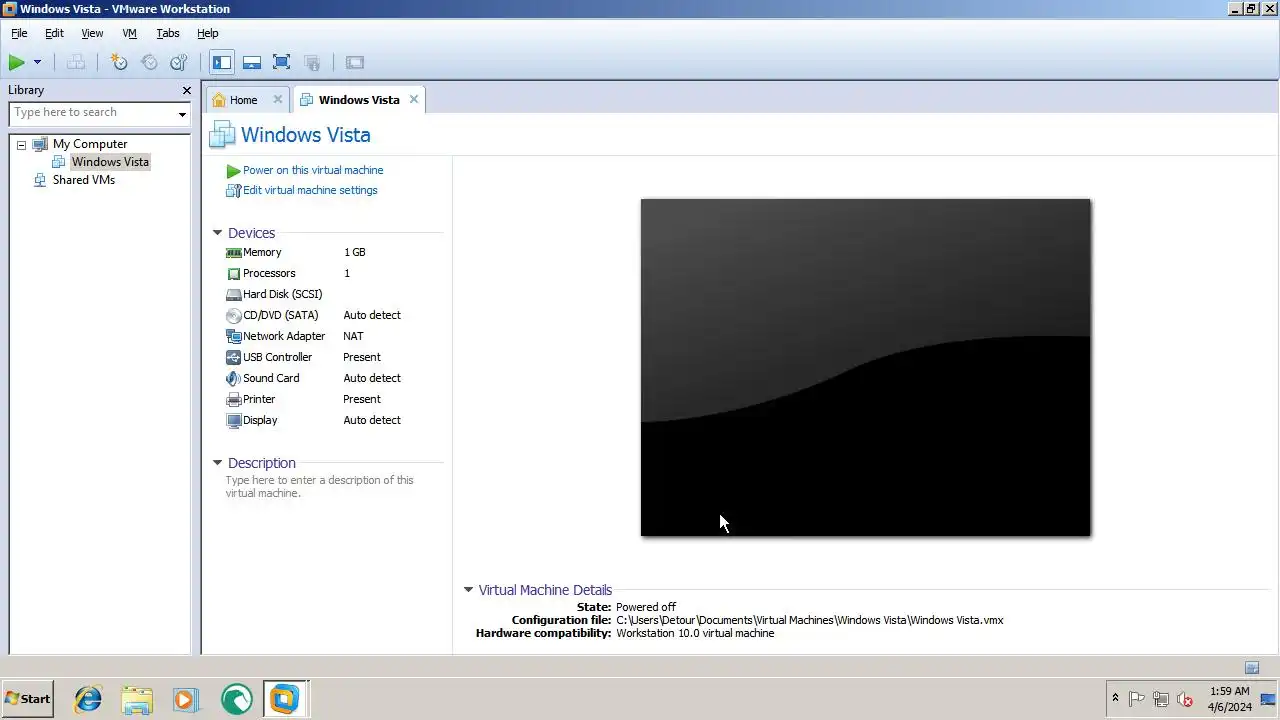Open the Edit menu
The width and height of the screenshot is (1280, 720).
coord(54,33)
